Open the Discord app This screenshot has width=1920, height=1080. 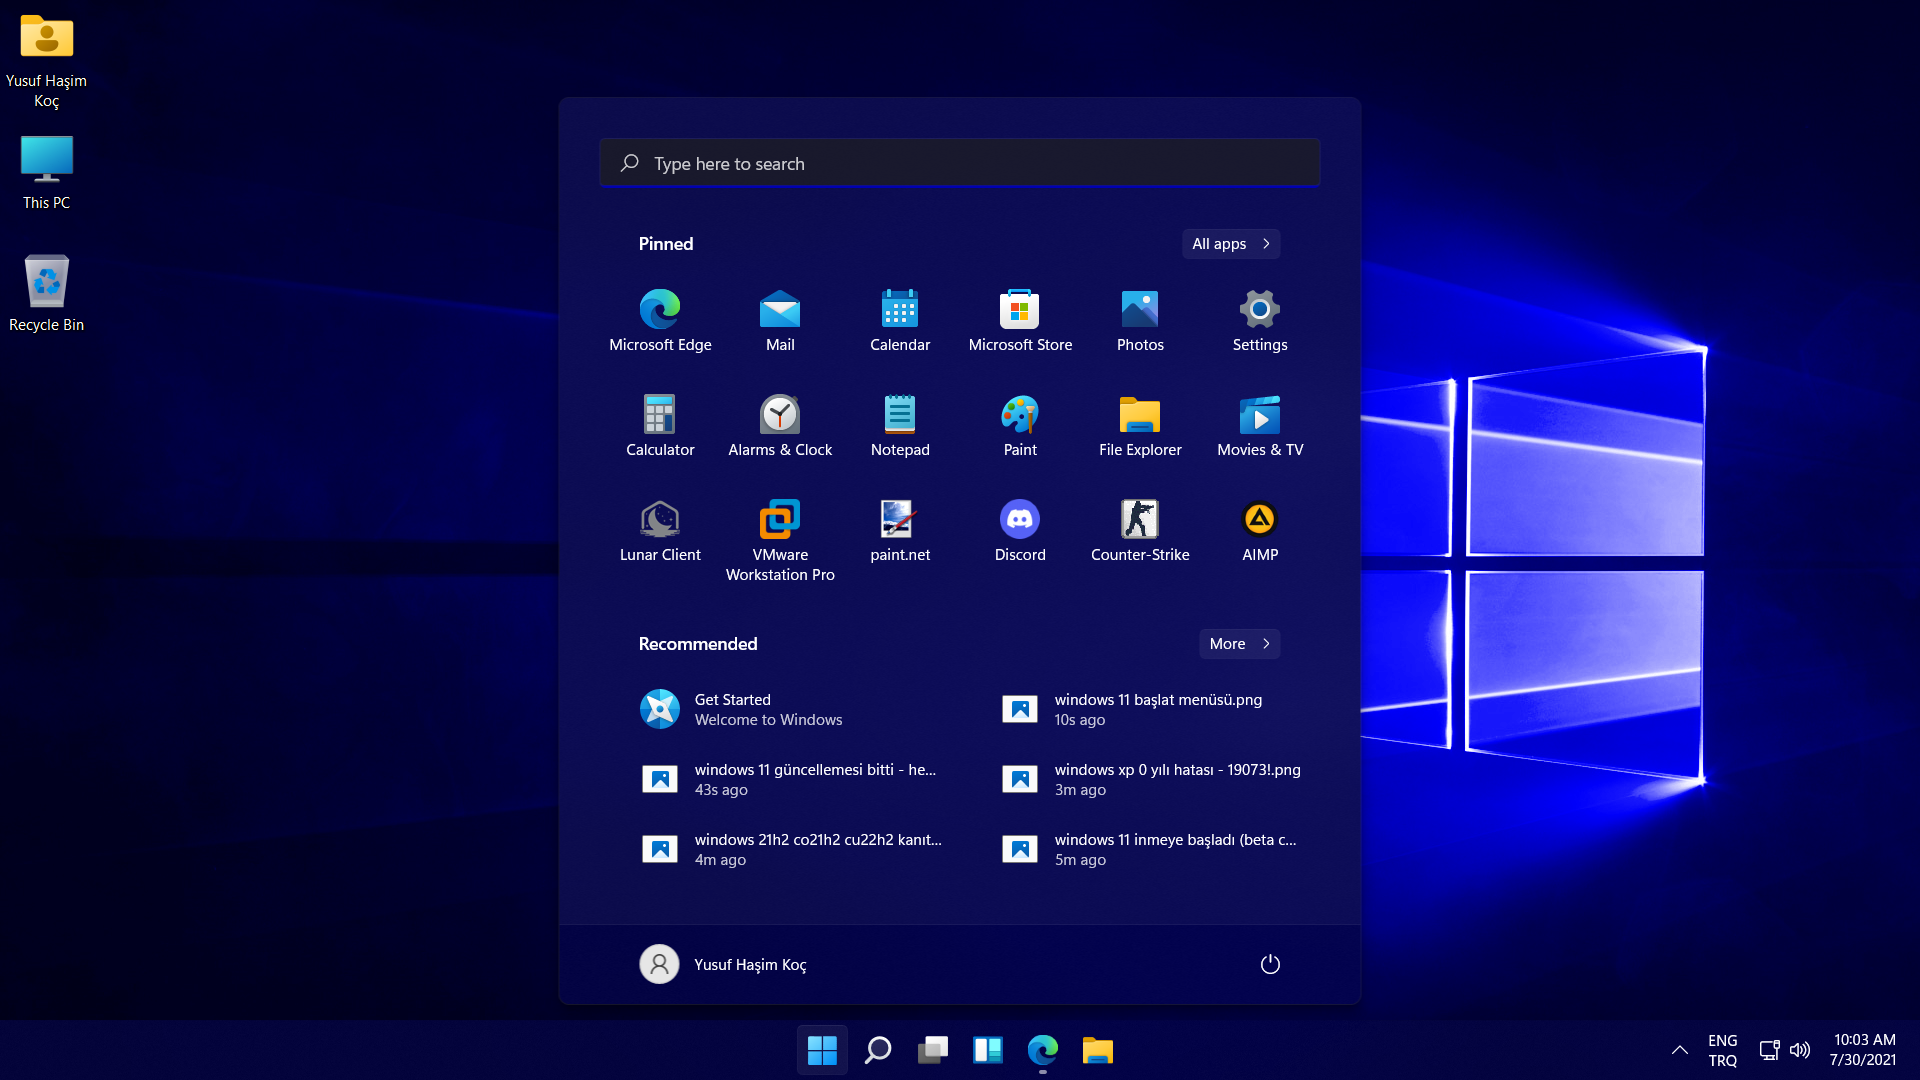coord(1020,530)
